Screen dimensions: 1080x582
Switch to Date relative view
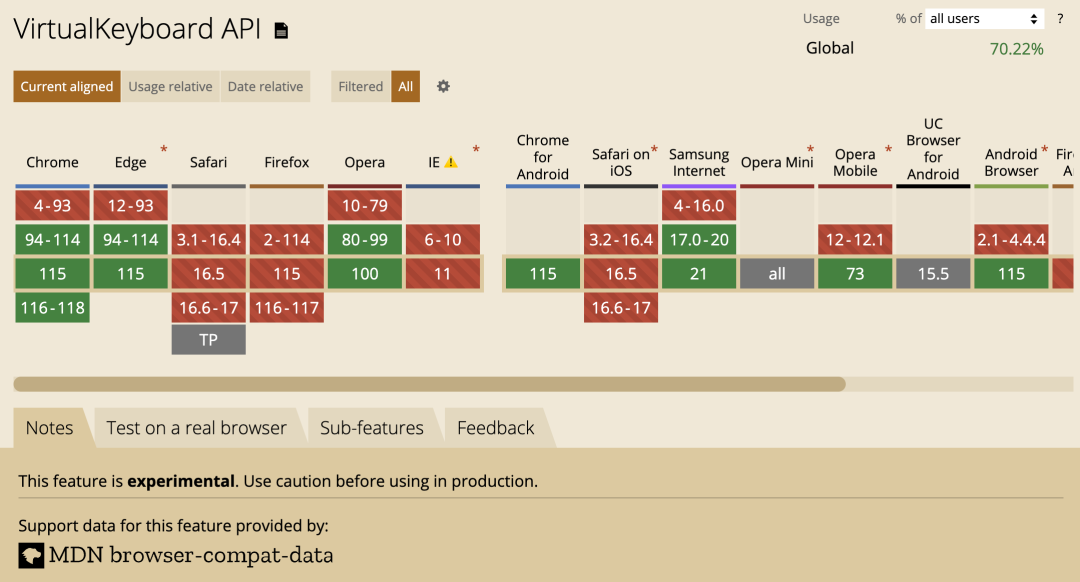click(x=265, y=86)
